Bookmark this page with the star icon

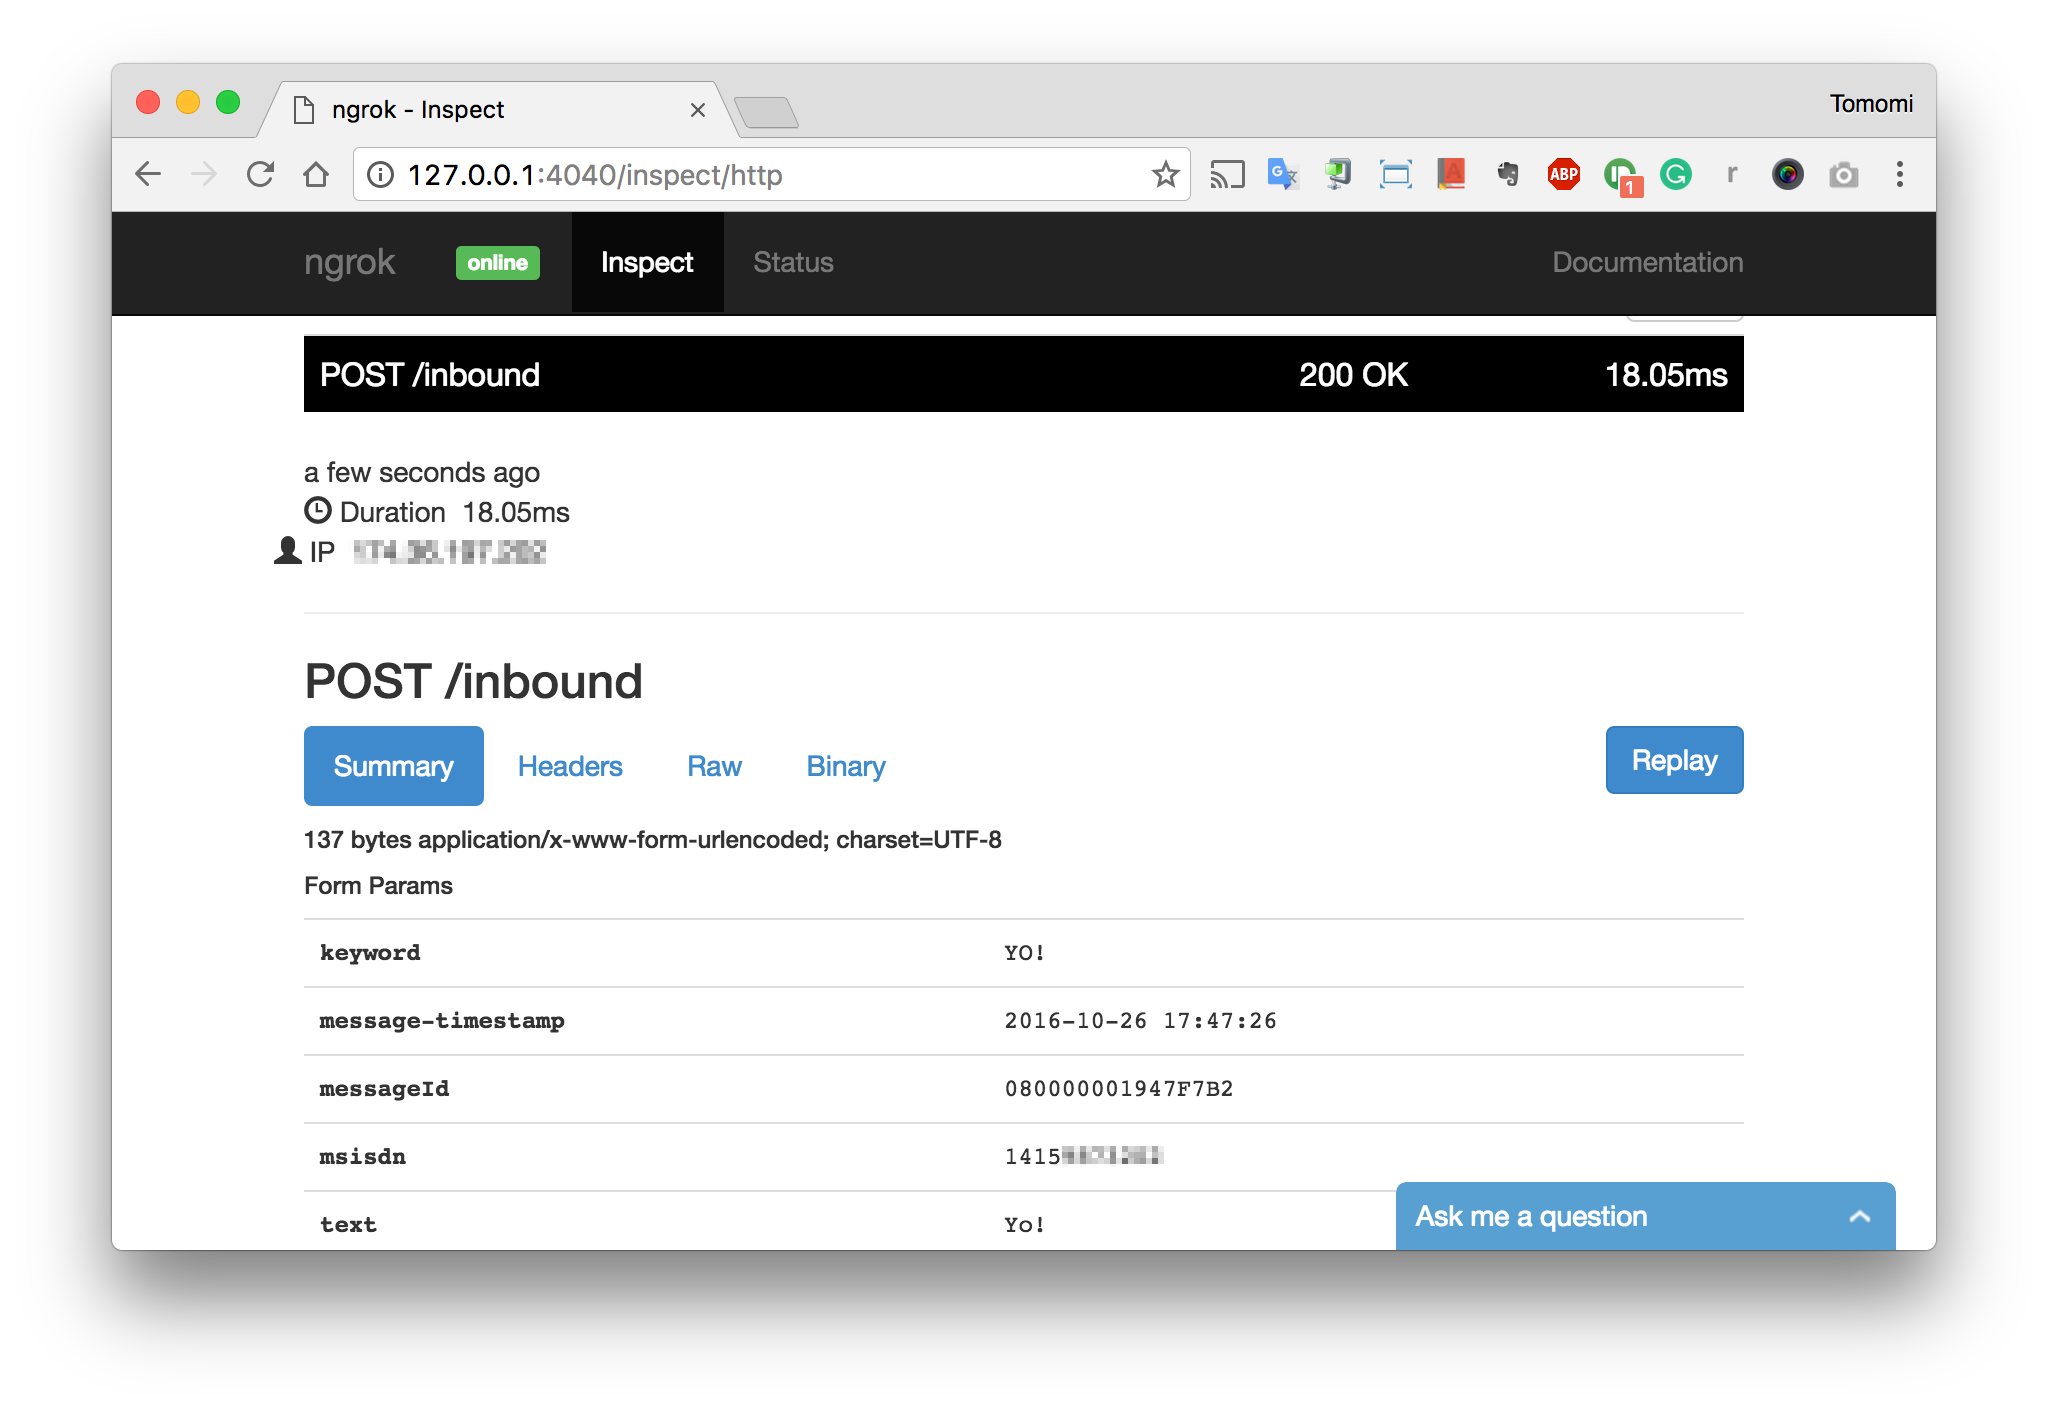coord(1165,175)
